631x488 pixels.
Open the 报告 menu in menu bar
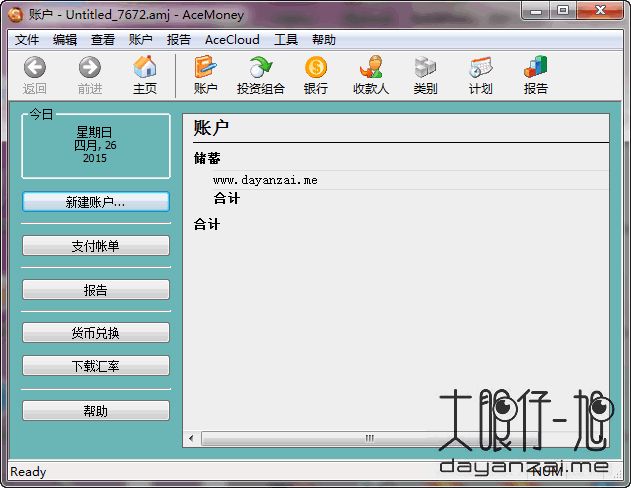179,40
